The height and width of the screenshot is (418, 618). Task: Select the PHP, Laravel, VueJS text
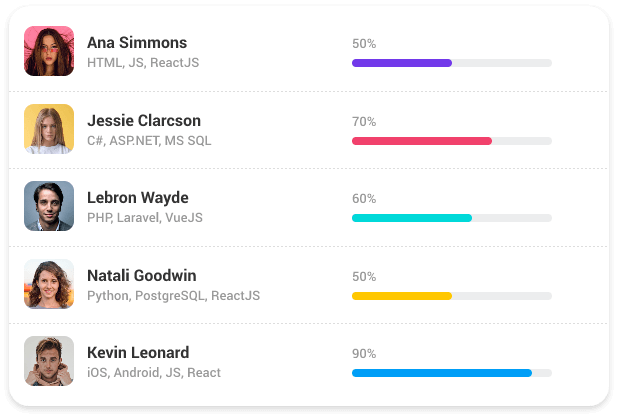pyautogui.click(x=145, y=217)
